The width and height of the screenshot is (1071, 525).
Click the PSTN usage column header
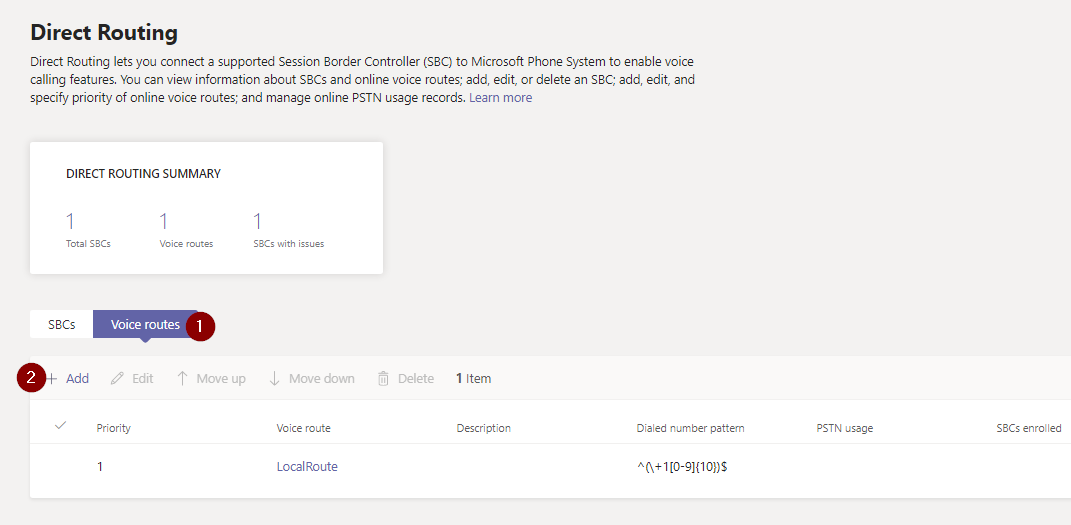845,428
